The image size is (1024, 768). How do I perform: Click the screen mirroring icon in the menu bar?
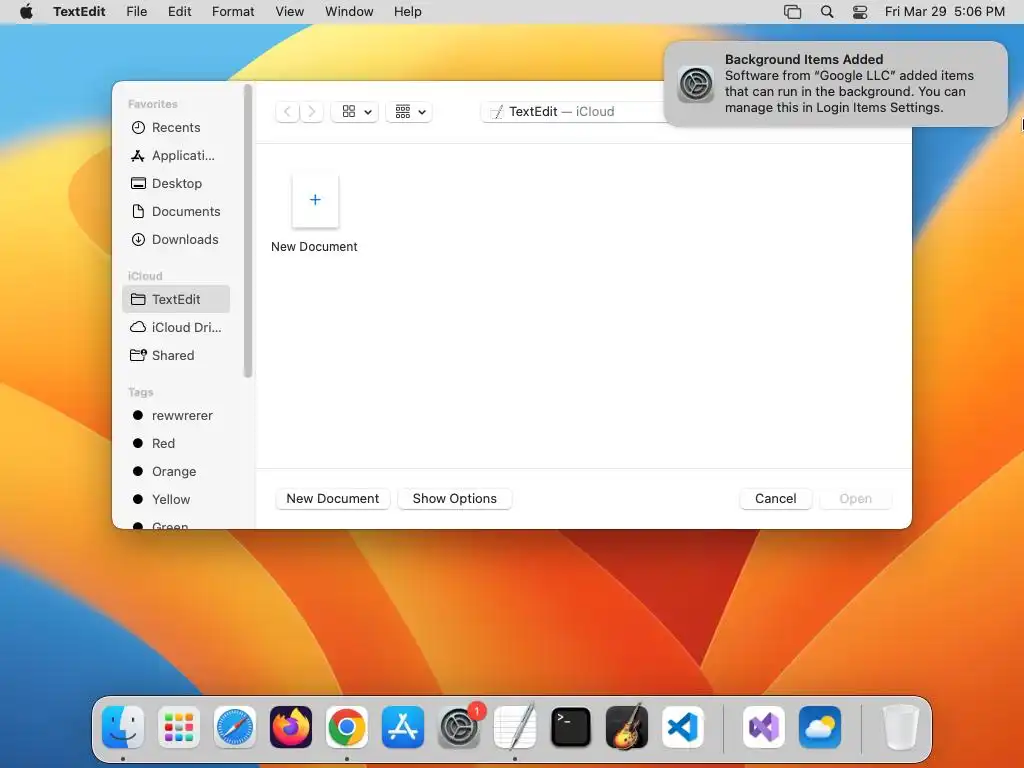tap(792, 12)
